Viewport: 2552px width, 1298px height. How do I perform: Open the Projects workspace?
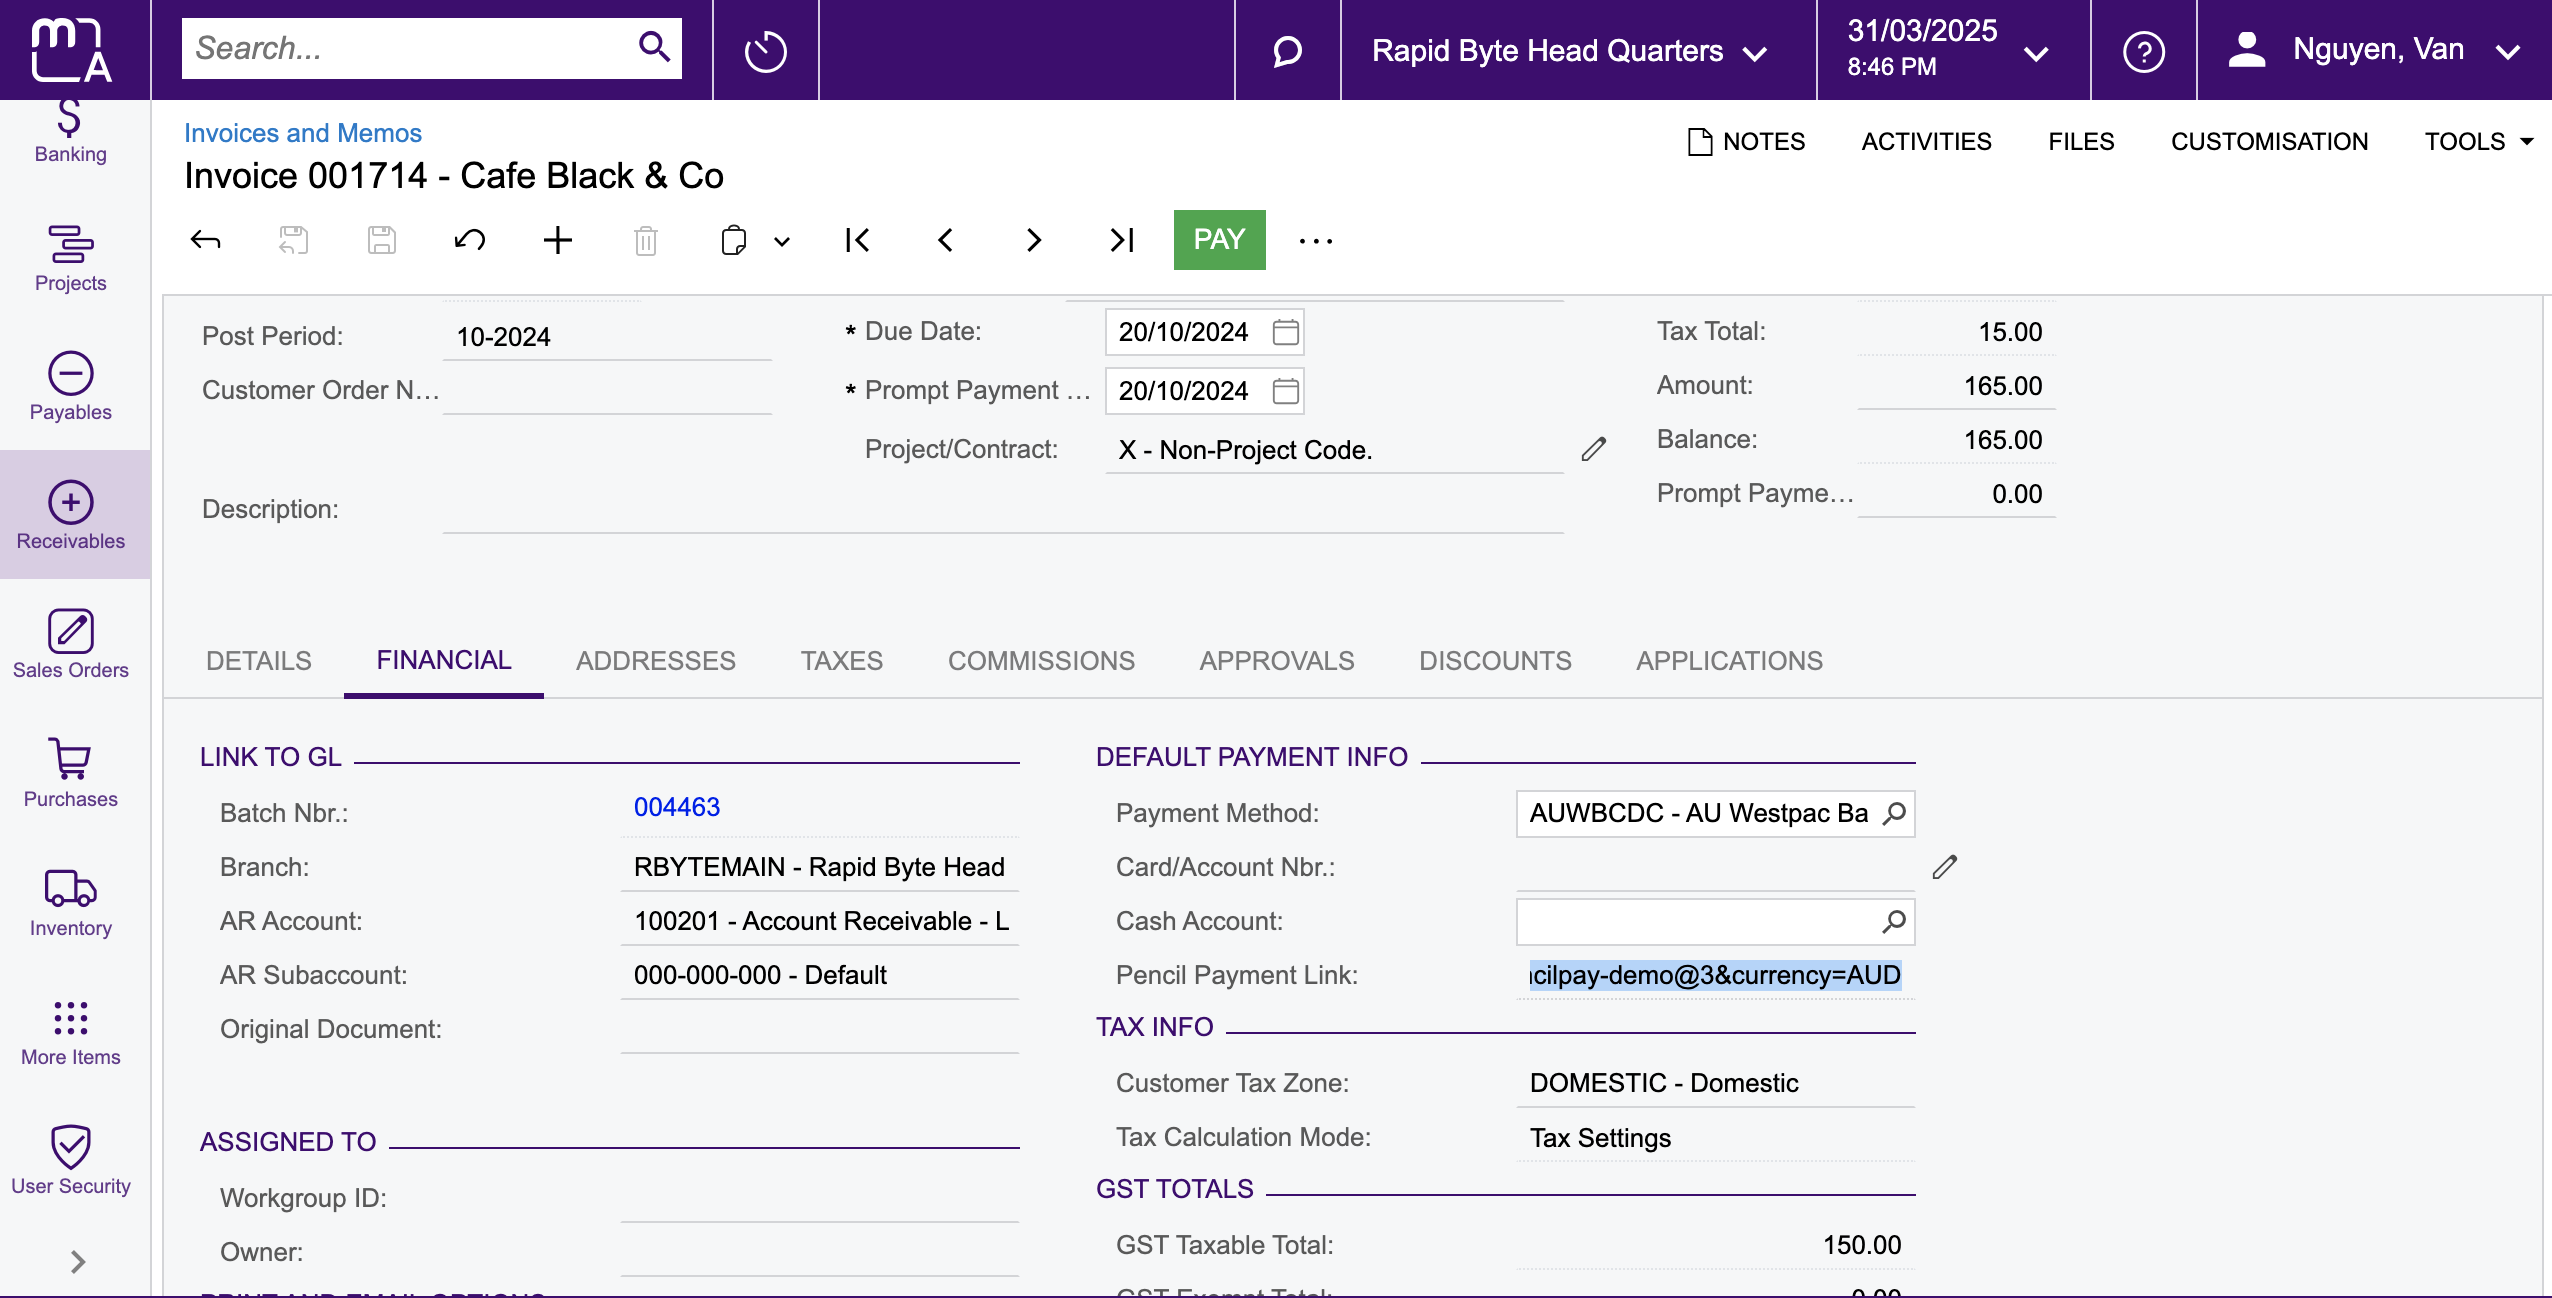[70, 258]
